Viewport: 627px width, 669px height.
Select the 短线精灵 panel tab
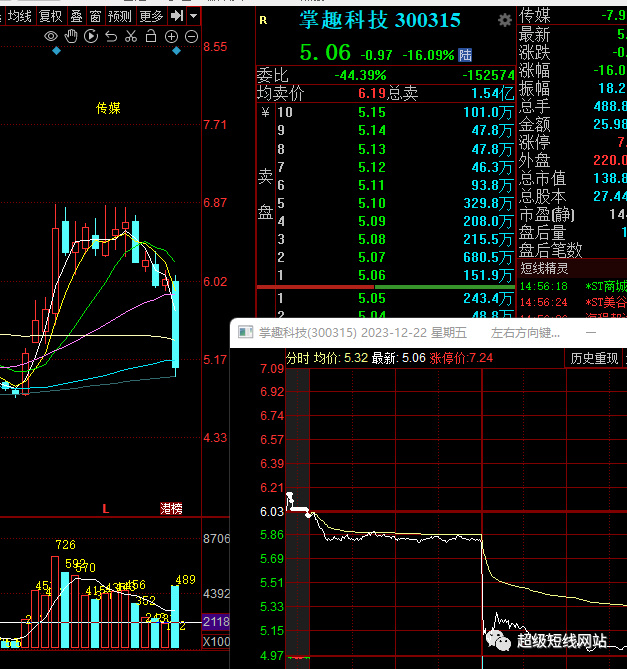coord(544,268)
